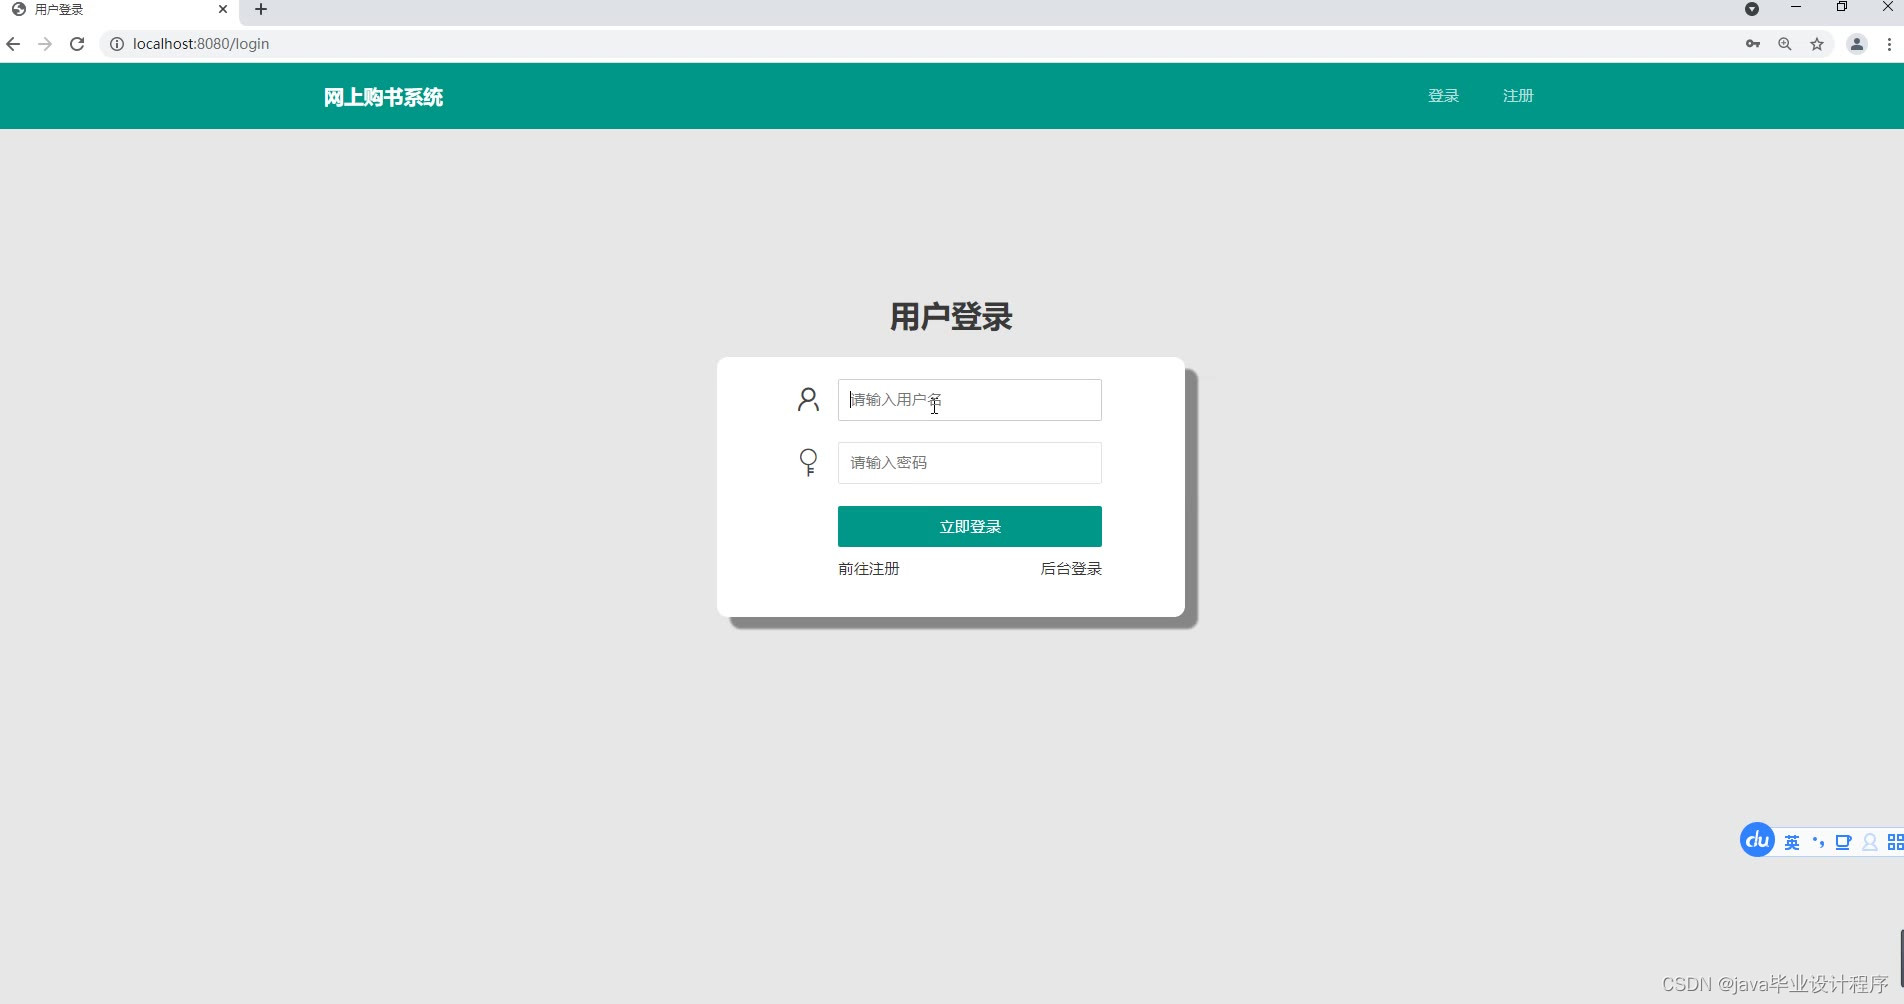This screenshot has height=1004, width=1904.
Task: Open the Chrome three-dot menu
Action: pyautogui.click(x=1889, y=44)
